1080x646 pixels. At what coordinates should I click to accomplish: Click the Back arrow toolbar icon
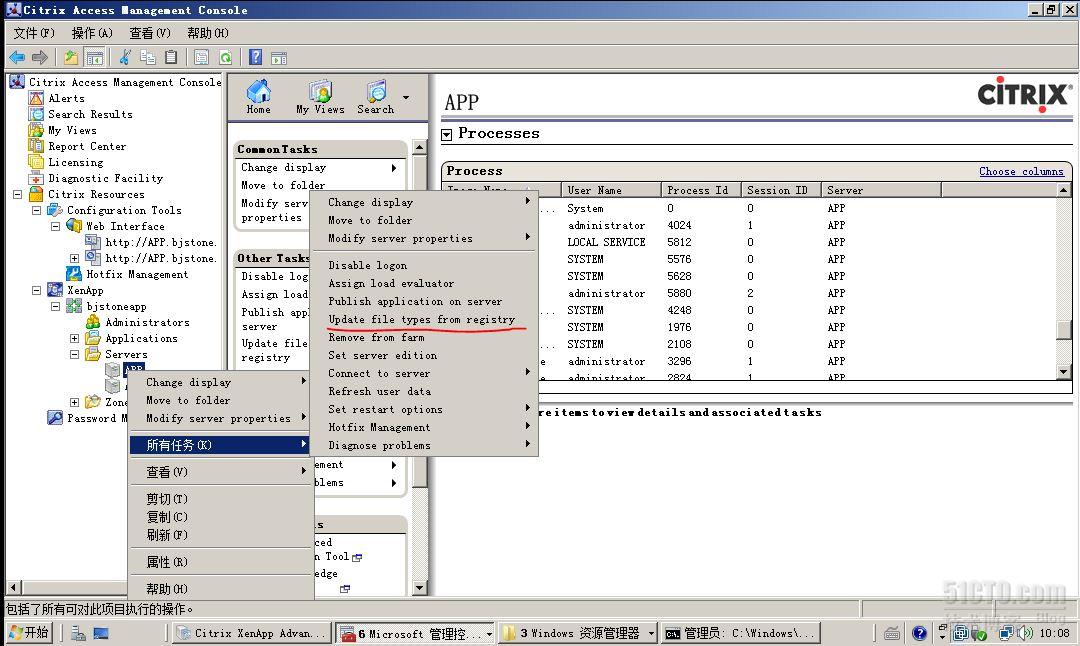pyautogui.click(x=17, y=57)
